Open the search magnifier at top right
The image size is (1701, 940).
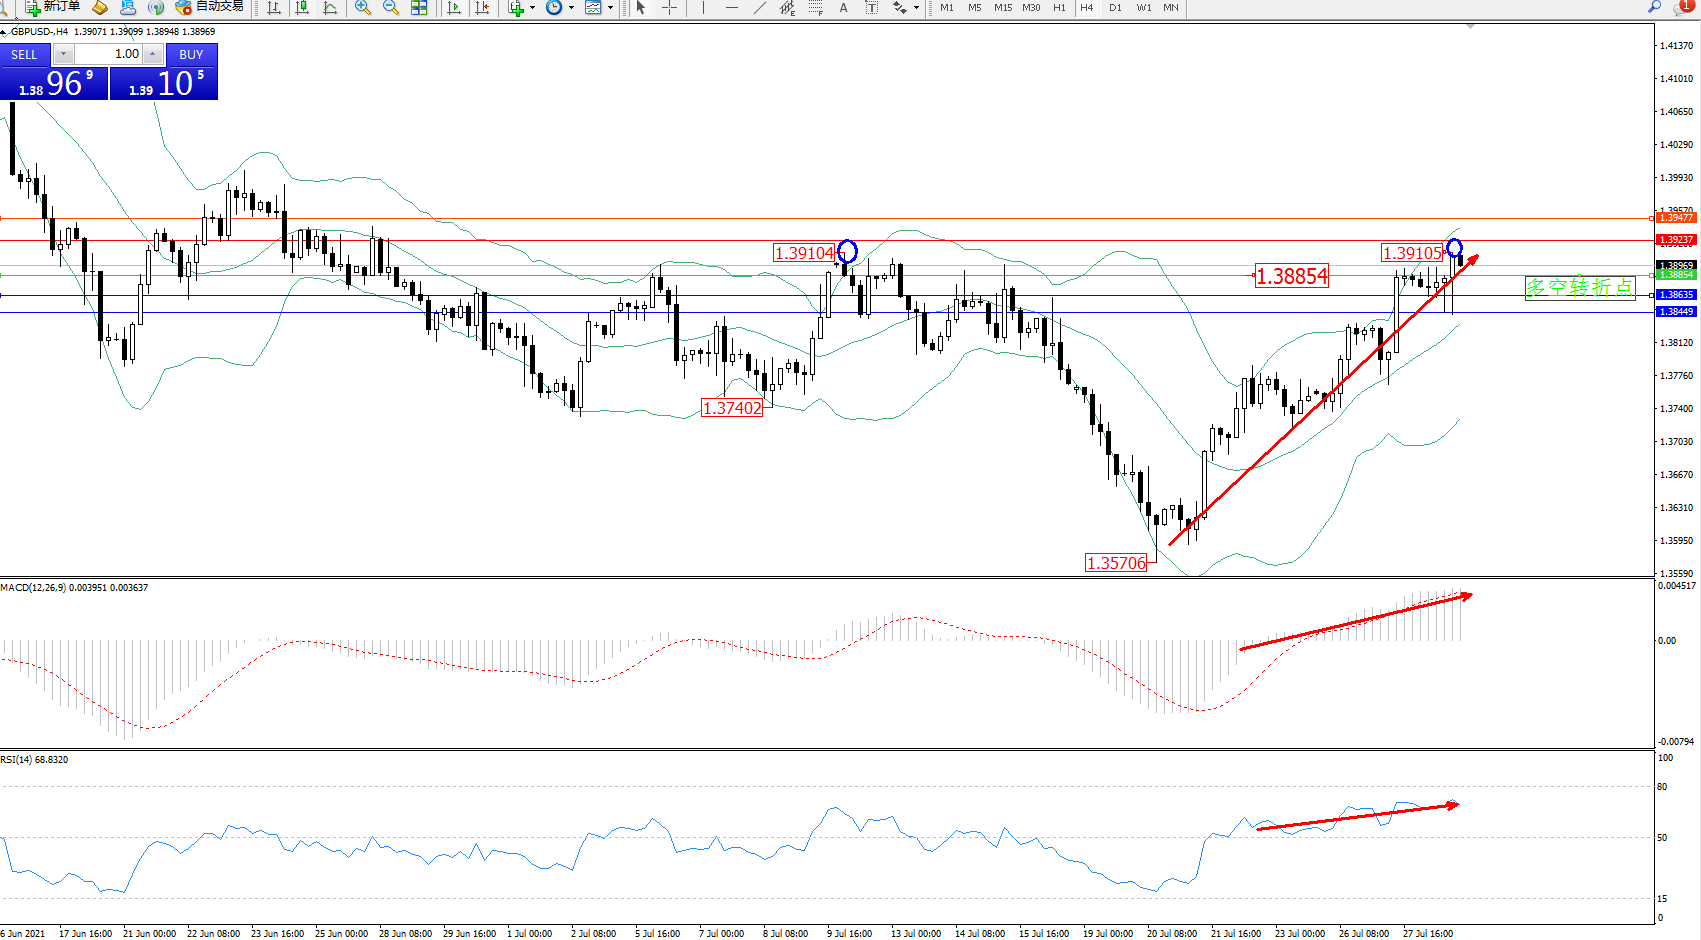pyautogui.click(x=1655, y=7)
